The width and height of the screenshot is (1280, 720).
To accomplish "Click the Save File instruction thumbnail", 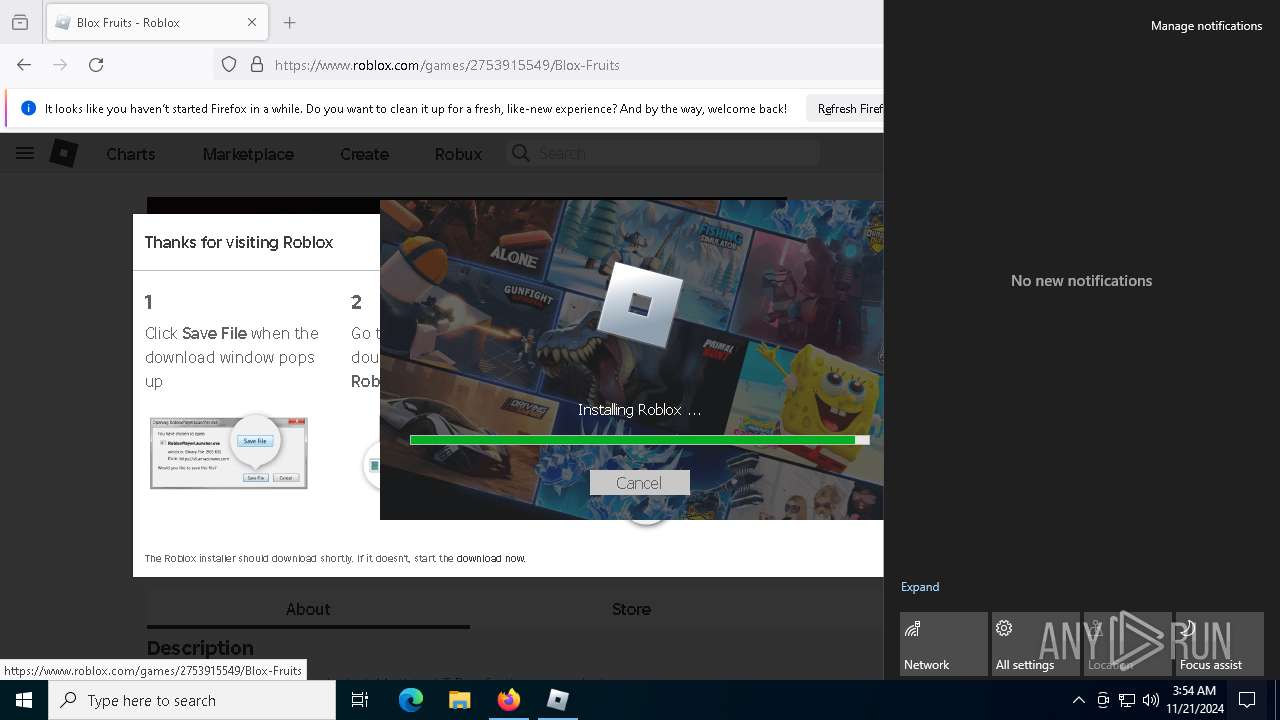I will pos(229,452).
